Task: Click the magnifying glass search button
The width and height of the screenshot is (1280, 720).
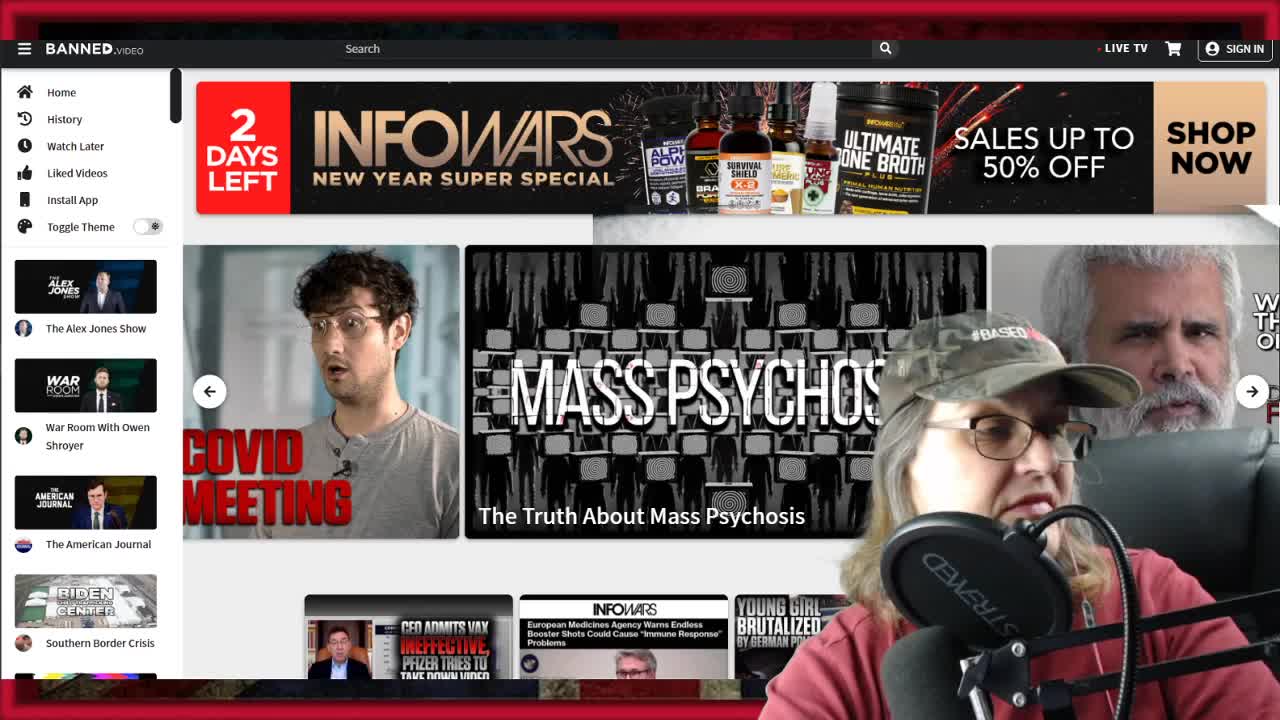Action: click(885, 48)
